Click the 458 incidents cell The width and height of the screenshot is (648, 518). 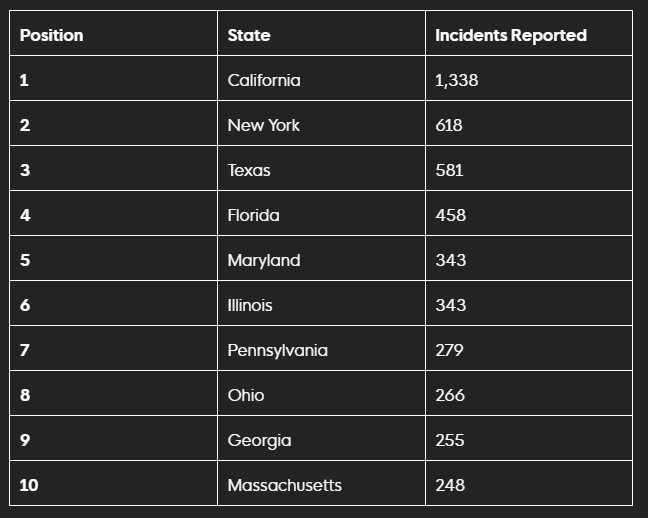click(x=451, y=215)
